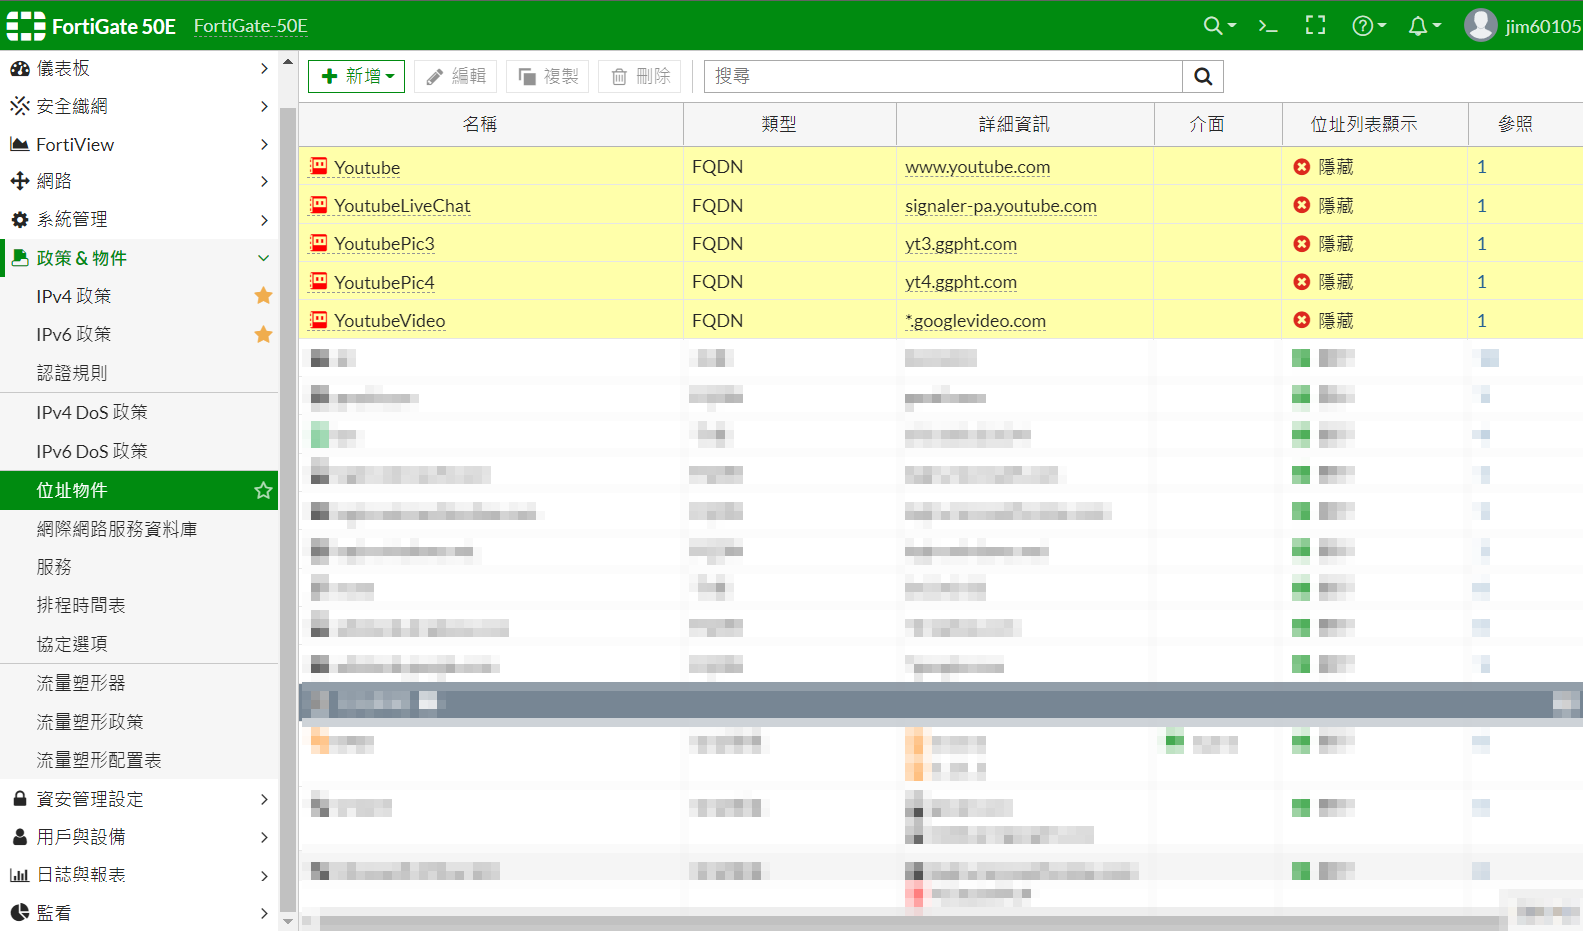Image resolution: width=1583 pixels, height=931 pixels.
Task: Toggle favorite star on 位址物件
Action: click(263, 490)
